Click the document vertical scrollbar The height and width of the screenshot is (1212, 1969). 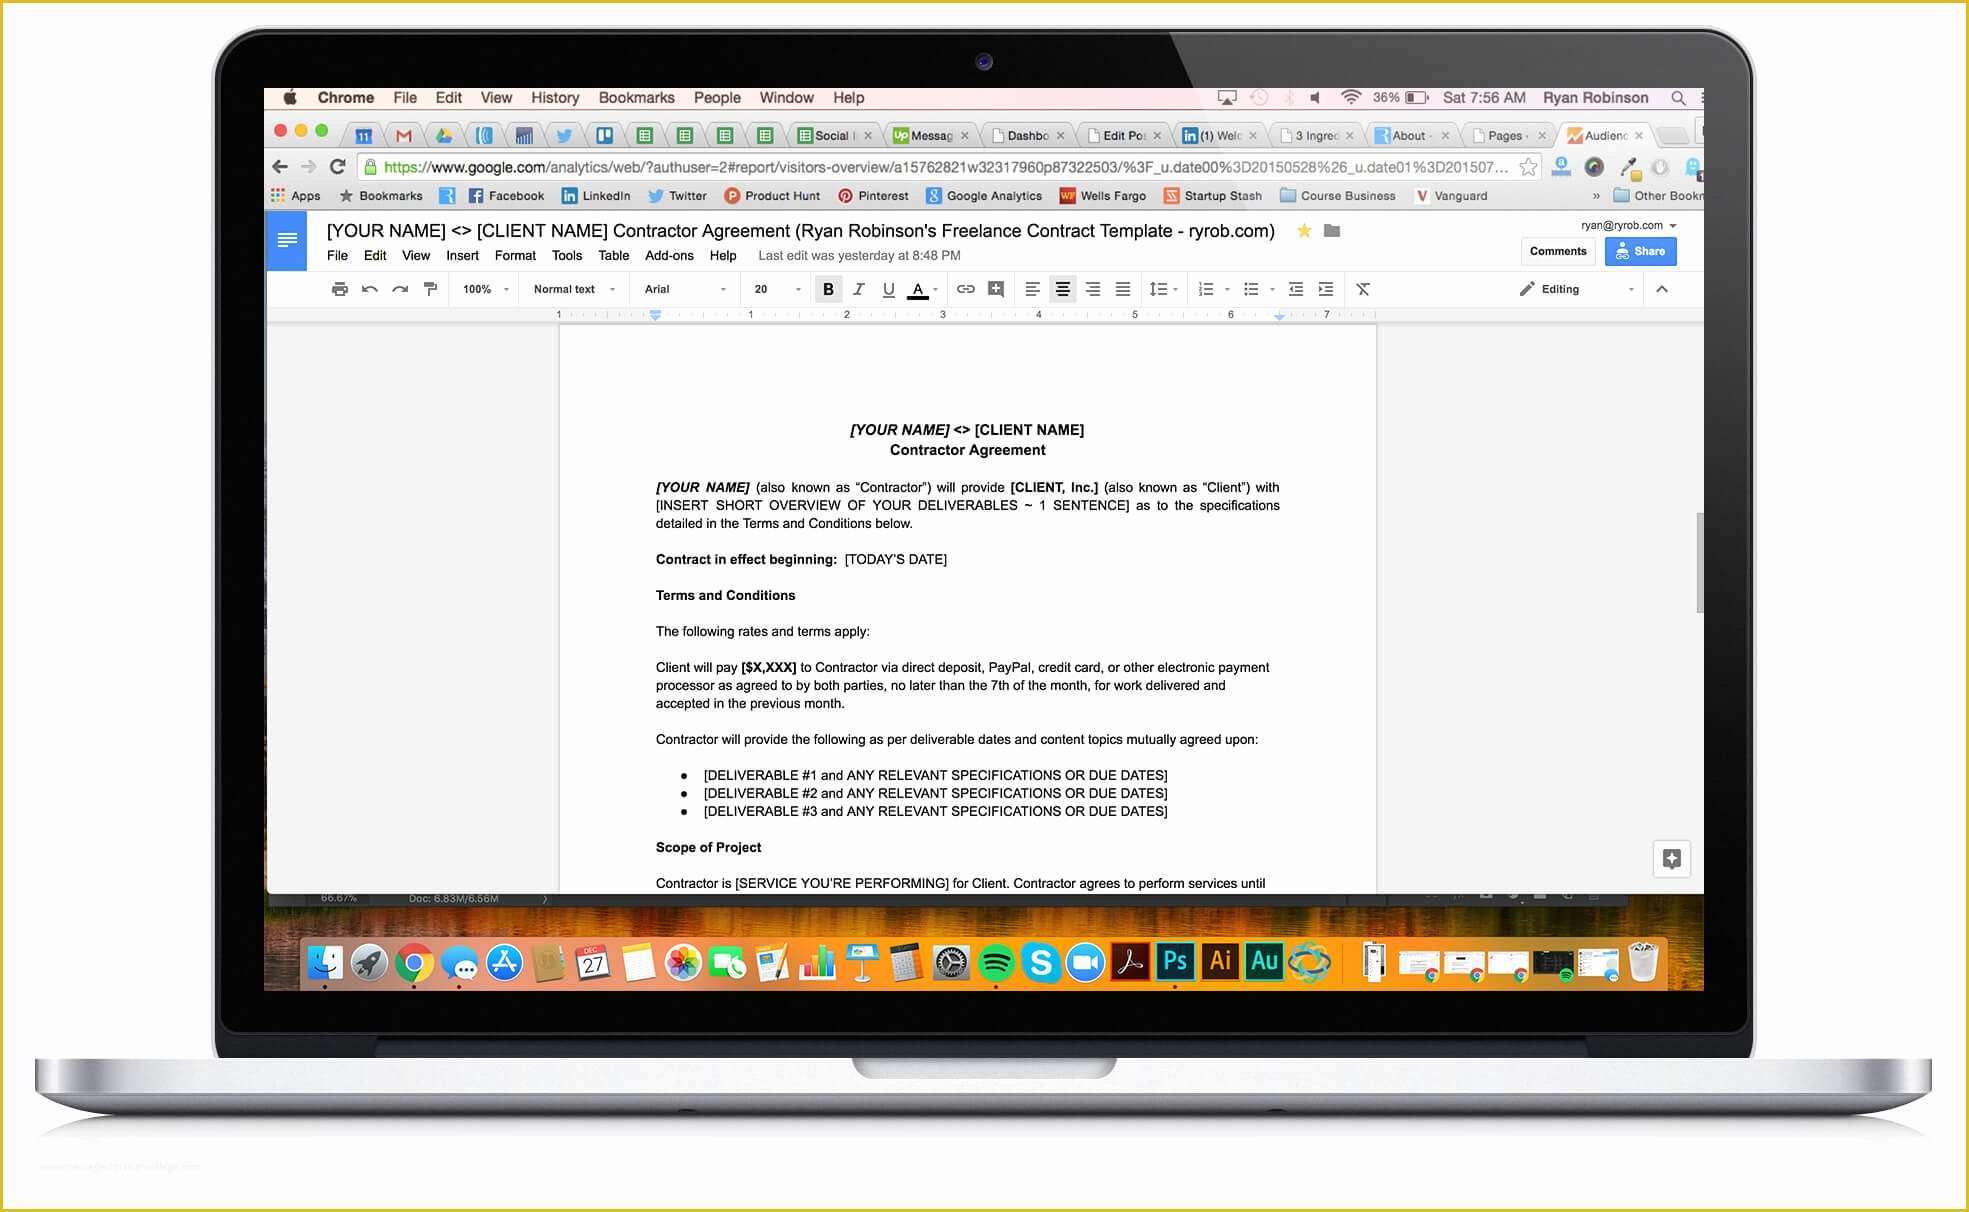(1698, 562)
